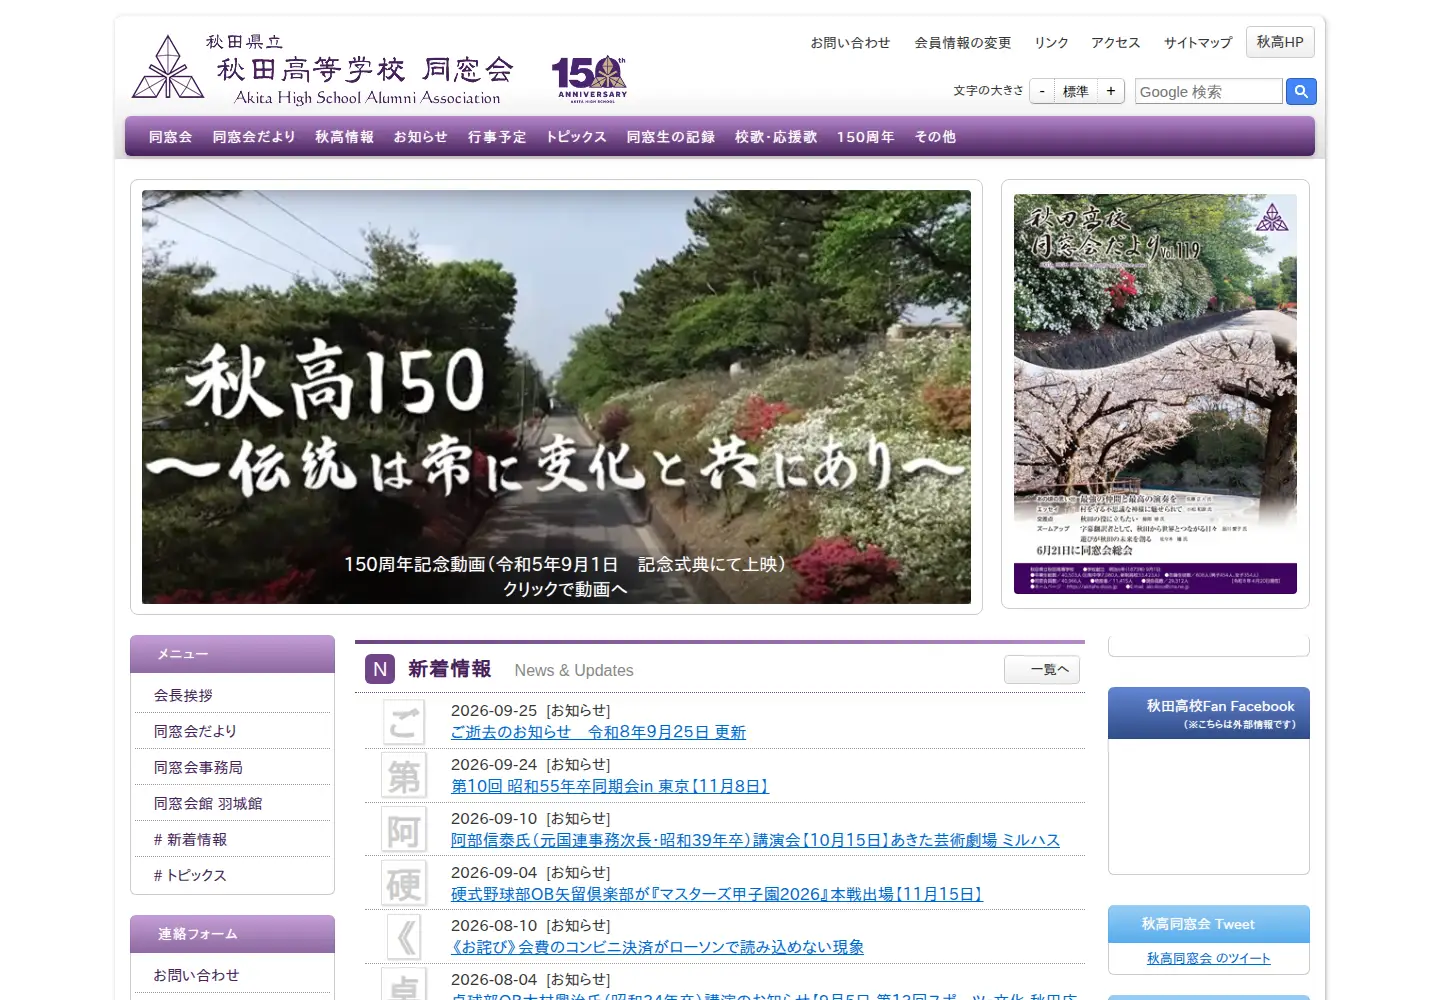Image resolution: width=1440 pixels, height=1000 pixels.
Task: Open the お知らせ menu
Action: pos(421,137)
